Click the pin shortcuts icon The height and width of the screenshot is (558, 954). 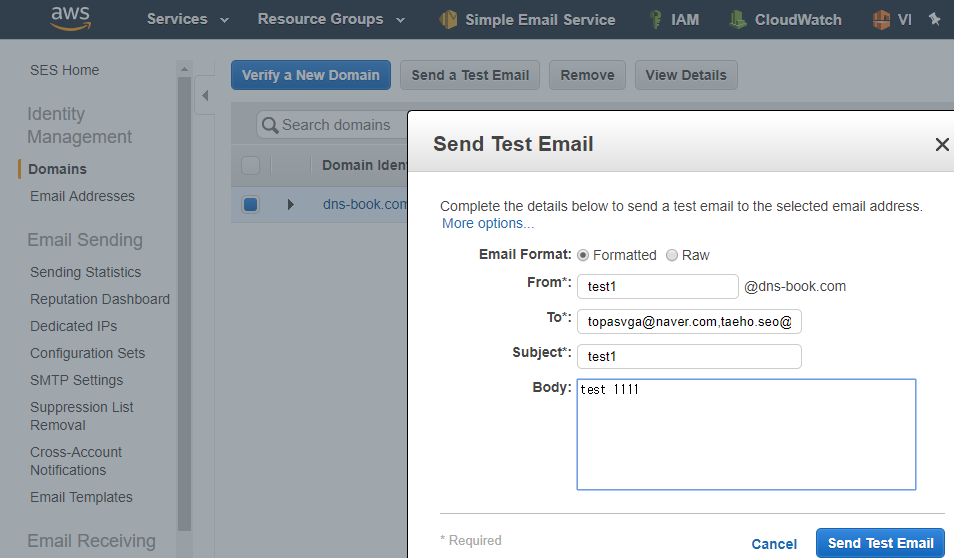935,19
